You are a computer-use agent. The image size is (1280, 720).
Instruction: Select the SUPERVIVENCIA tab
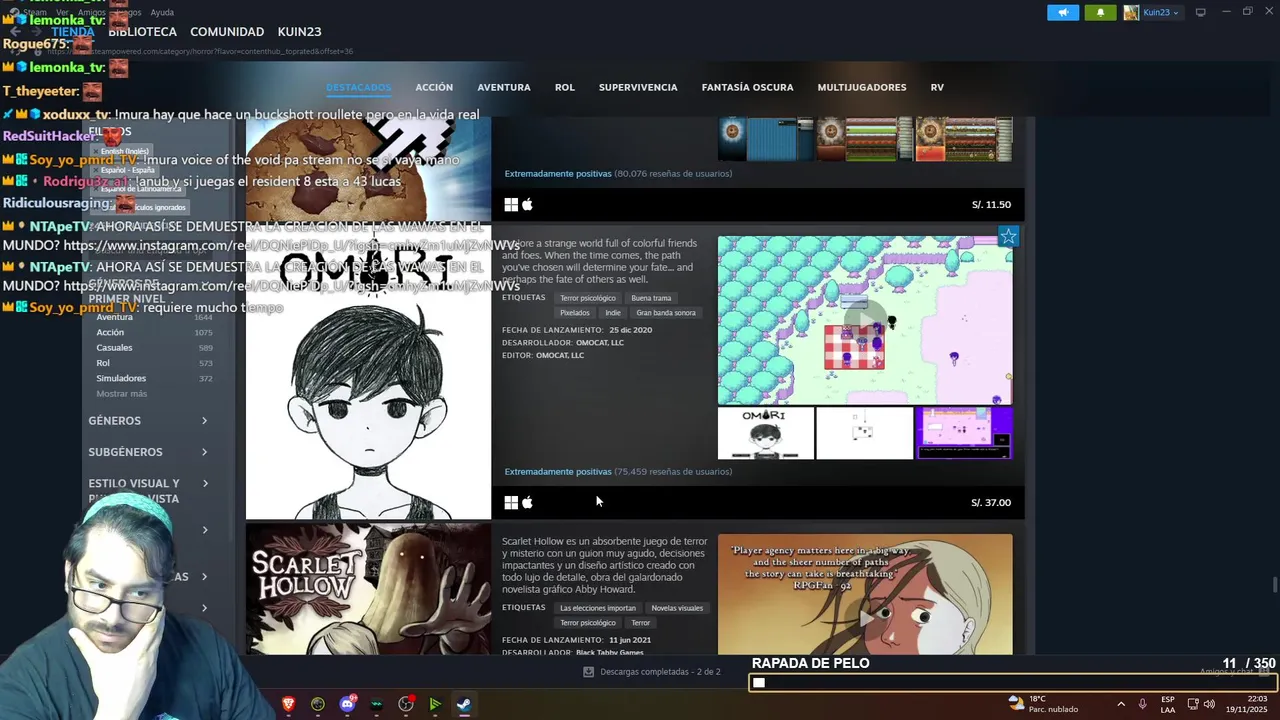(x=638, y=87)
